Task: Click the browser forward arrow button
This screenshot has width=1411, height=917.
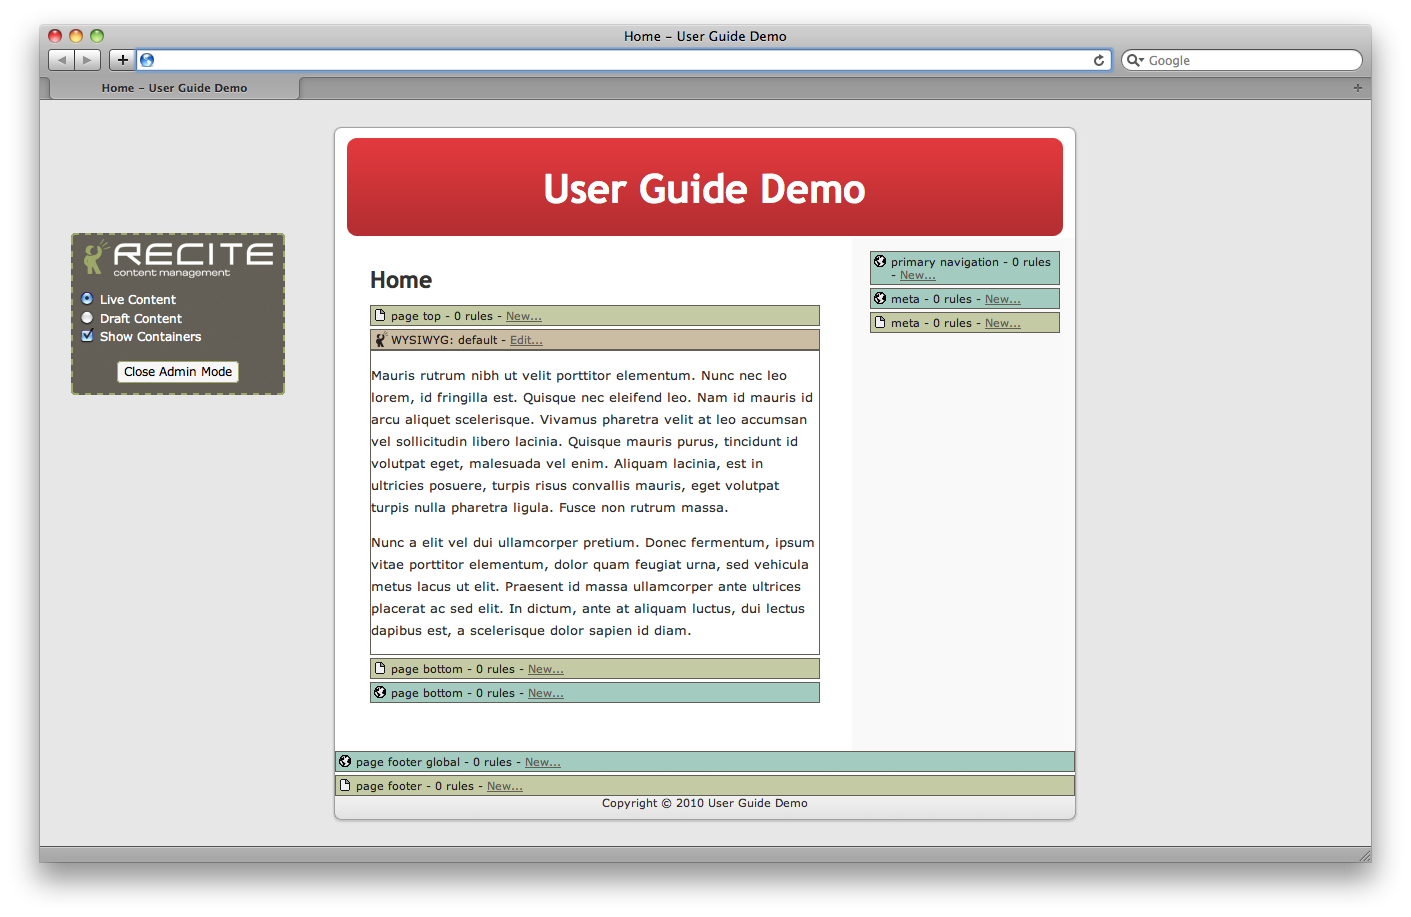Action: 88,60
